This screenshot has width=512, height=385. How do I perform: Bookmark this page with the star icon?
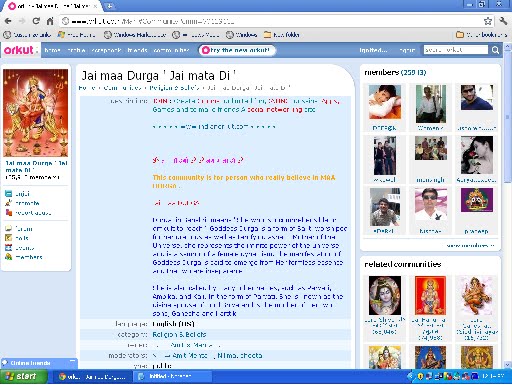click(x=488, y=21)
